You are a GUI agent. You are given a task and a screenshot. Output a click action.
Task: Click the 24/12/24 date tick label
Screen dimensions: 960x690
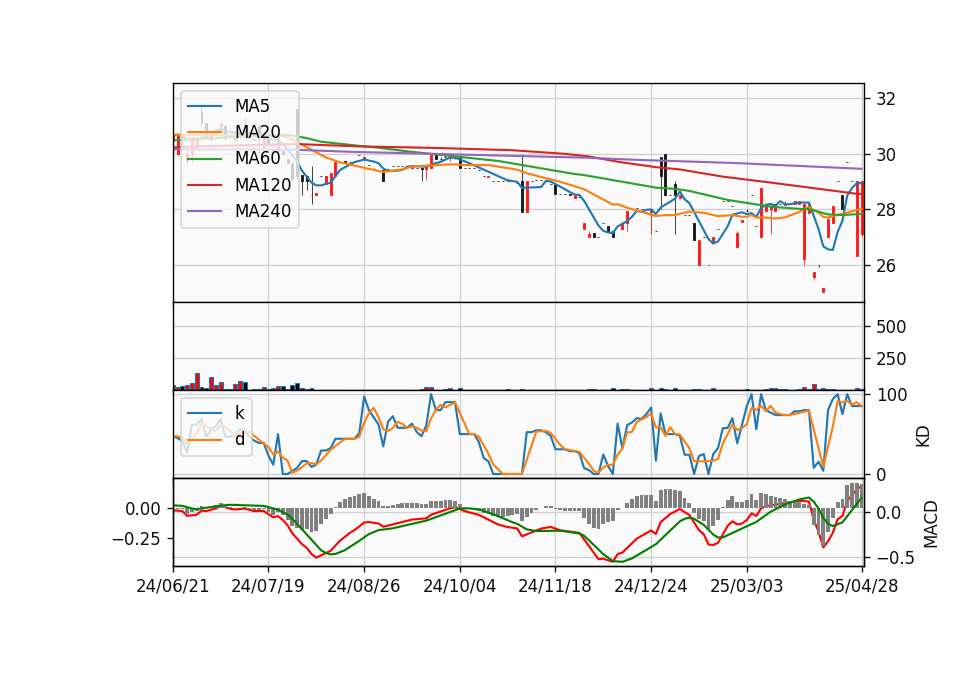651,586
